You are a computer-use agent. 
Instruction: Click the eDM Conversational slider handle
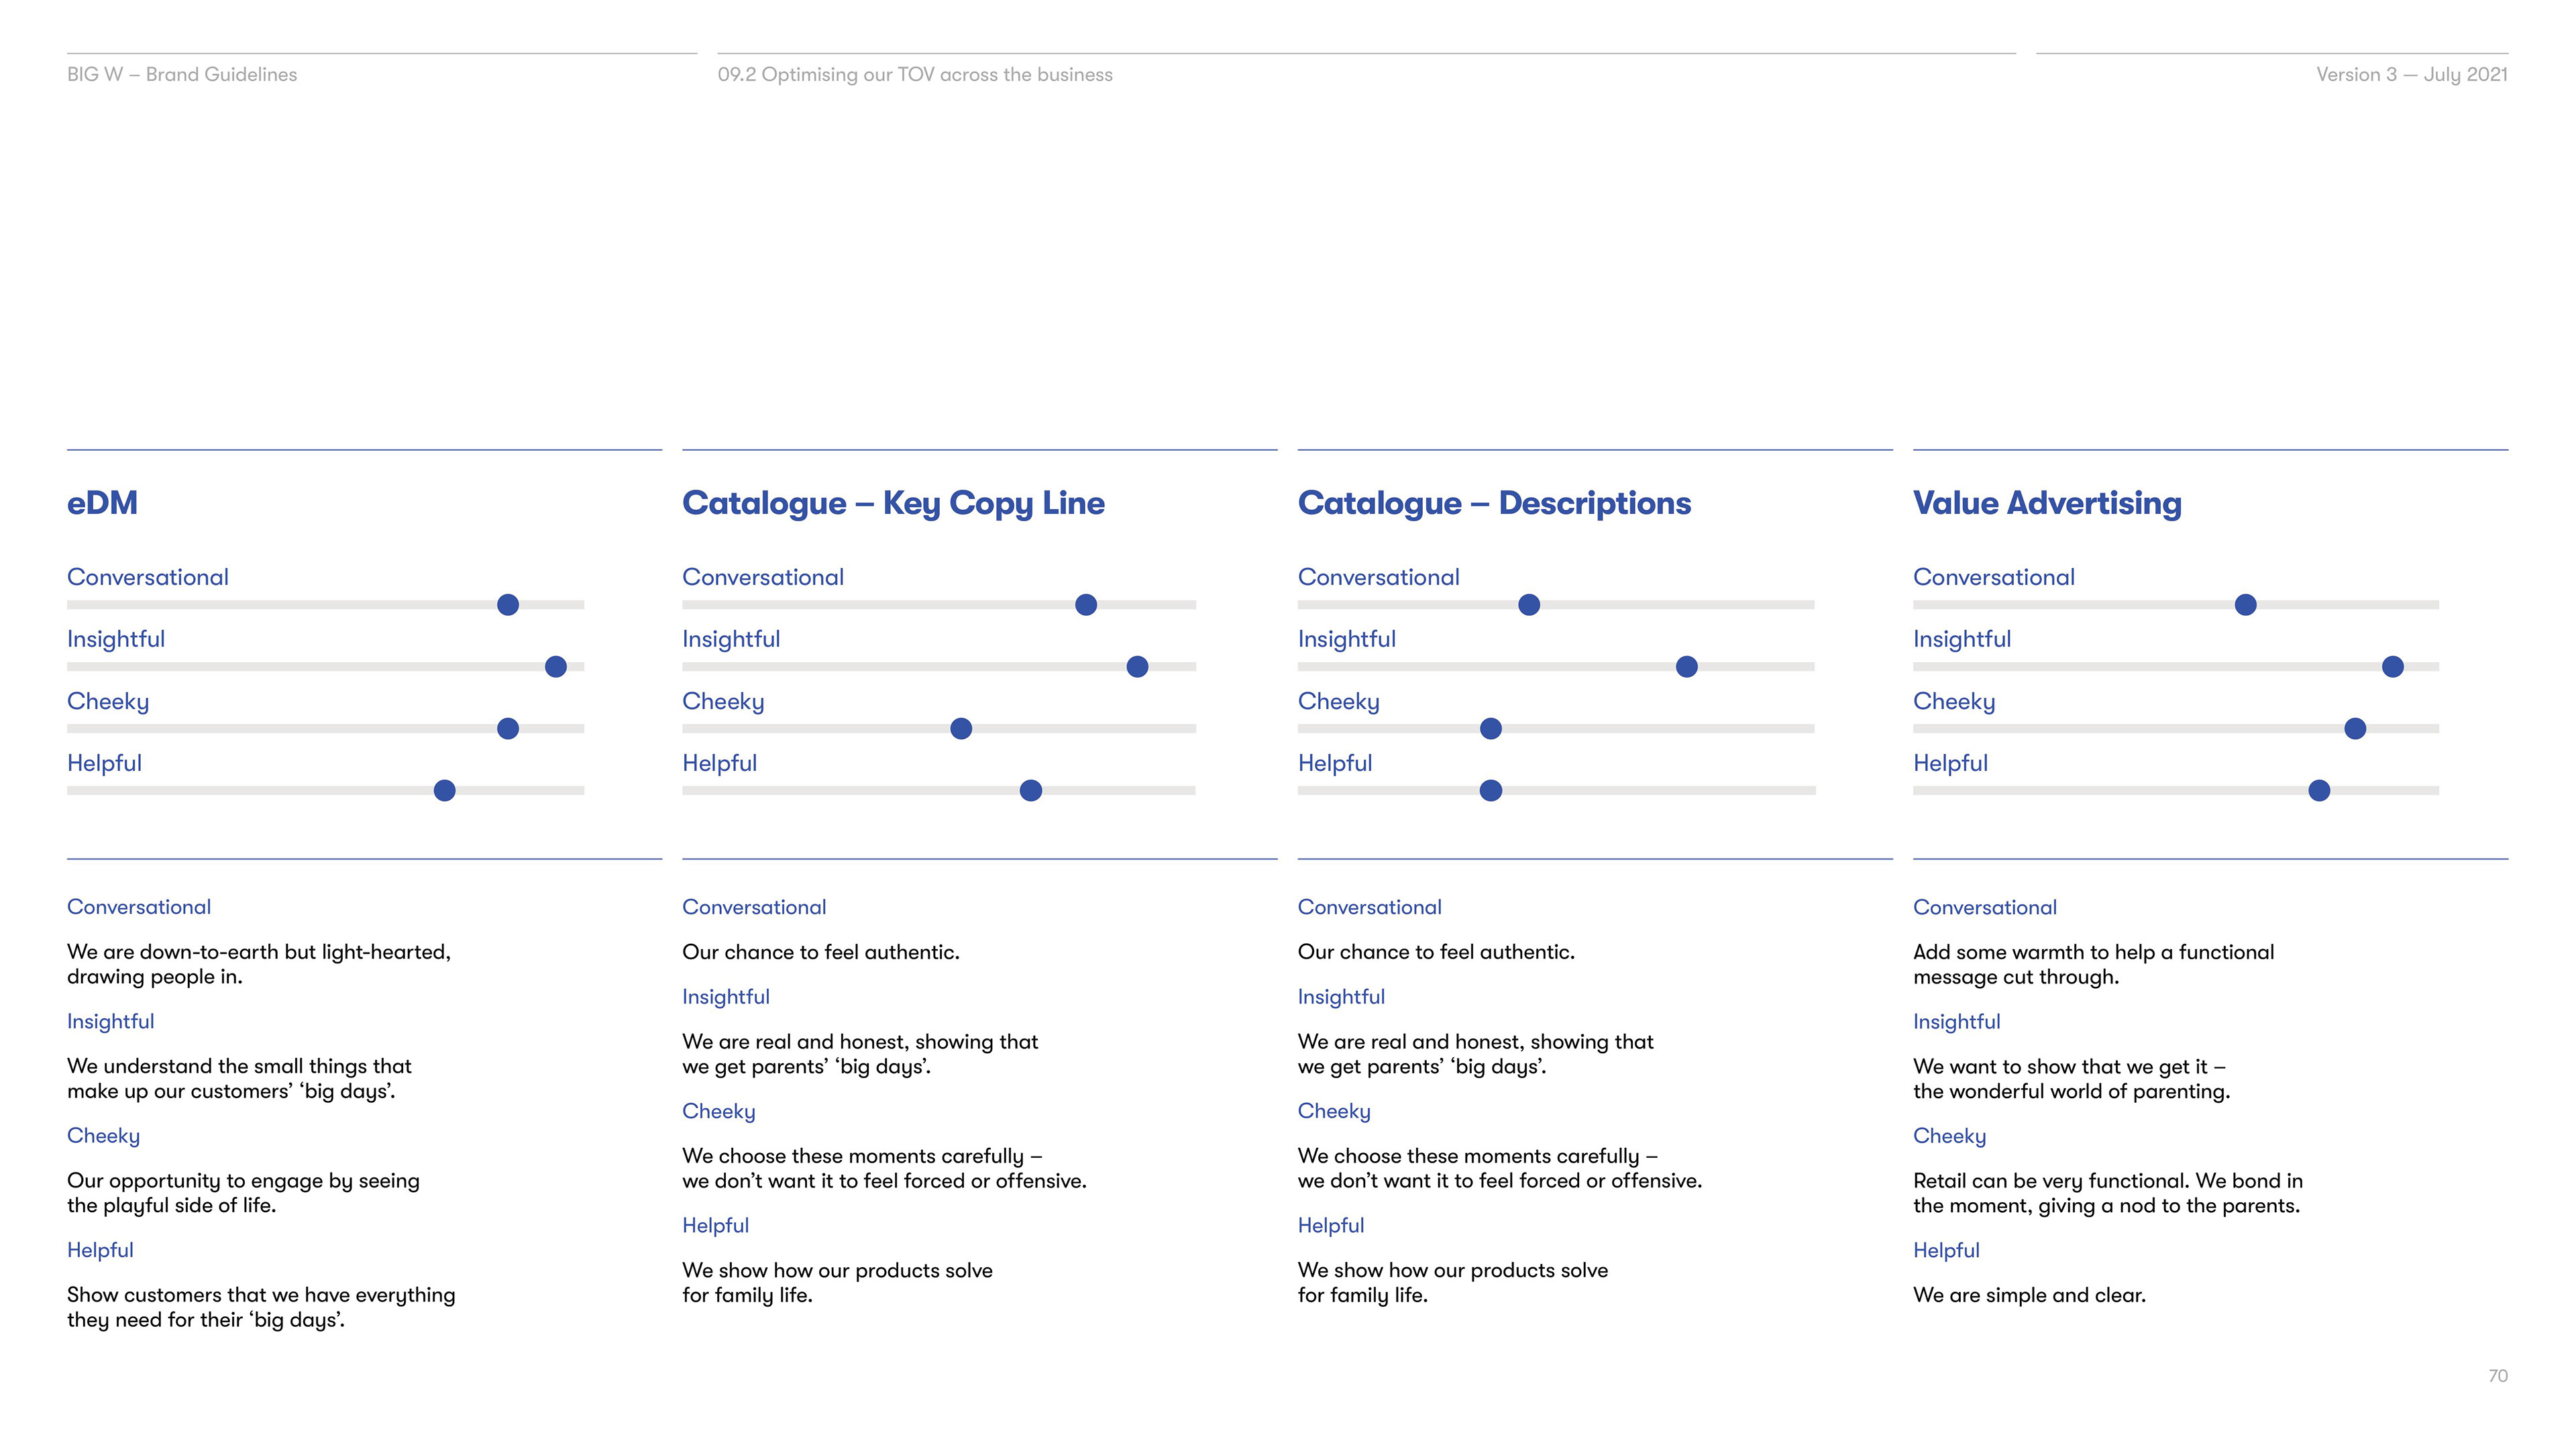point(508,605)
